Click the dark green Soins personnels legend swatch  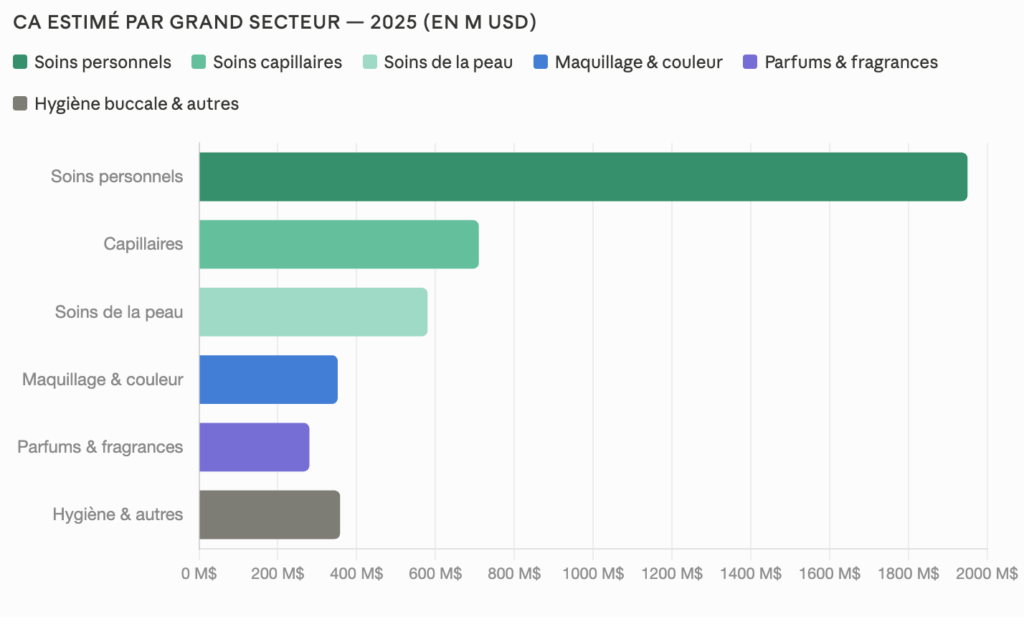pos(20,62)
